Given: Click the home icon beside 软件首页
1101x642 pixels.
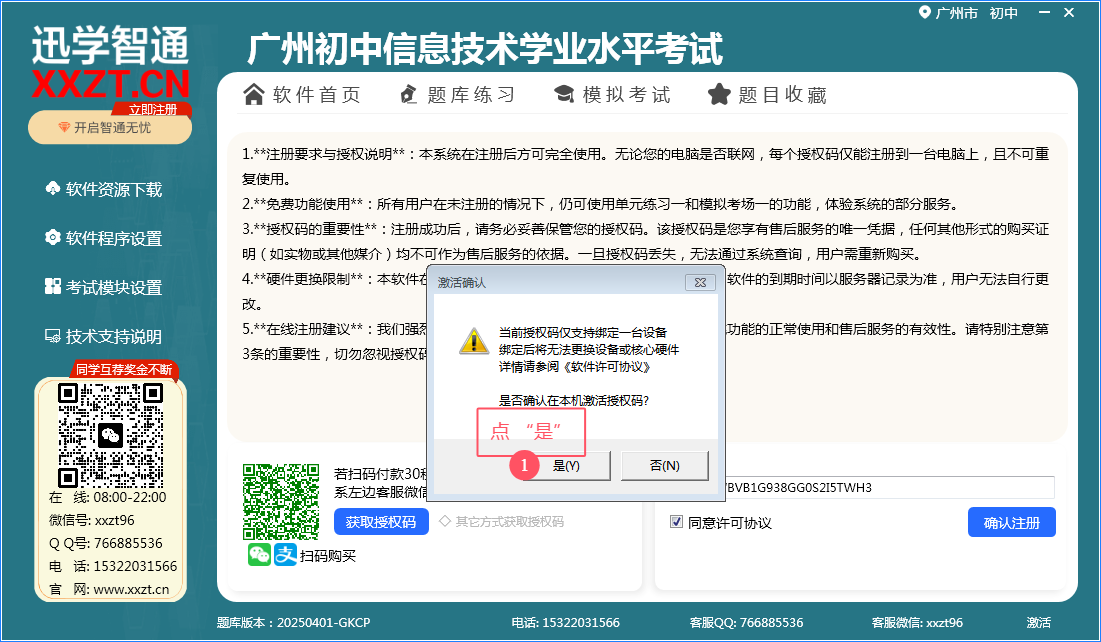Looking at the screenshot, I should (x=253, y=94).
